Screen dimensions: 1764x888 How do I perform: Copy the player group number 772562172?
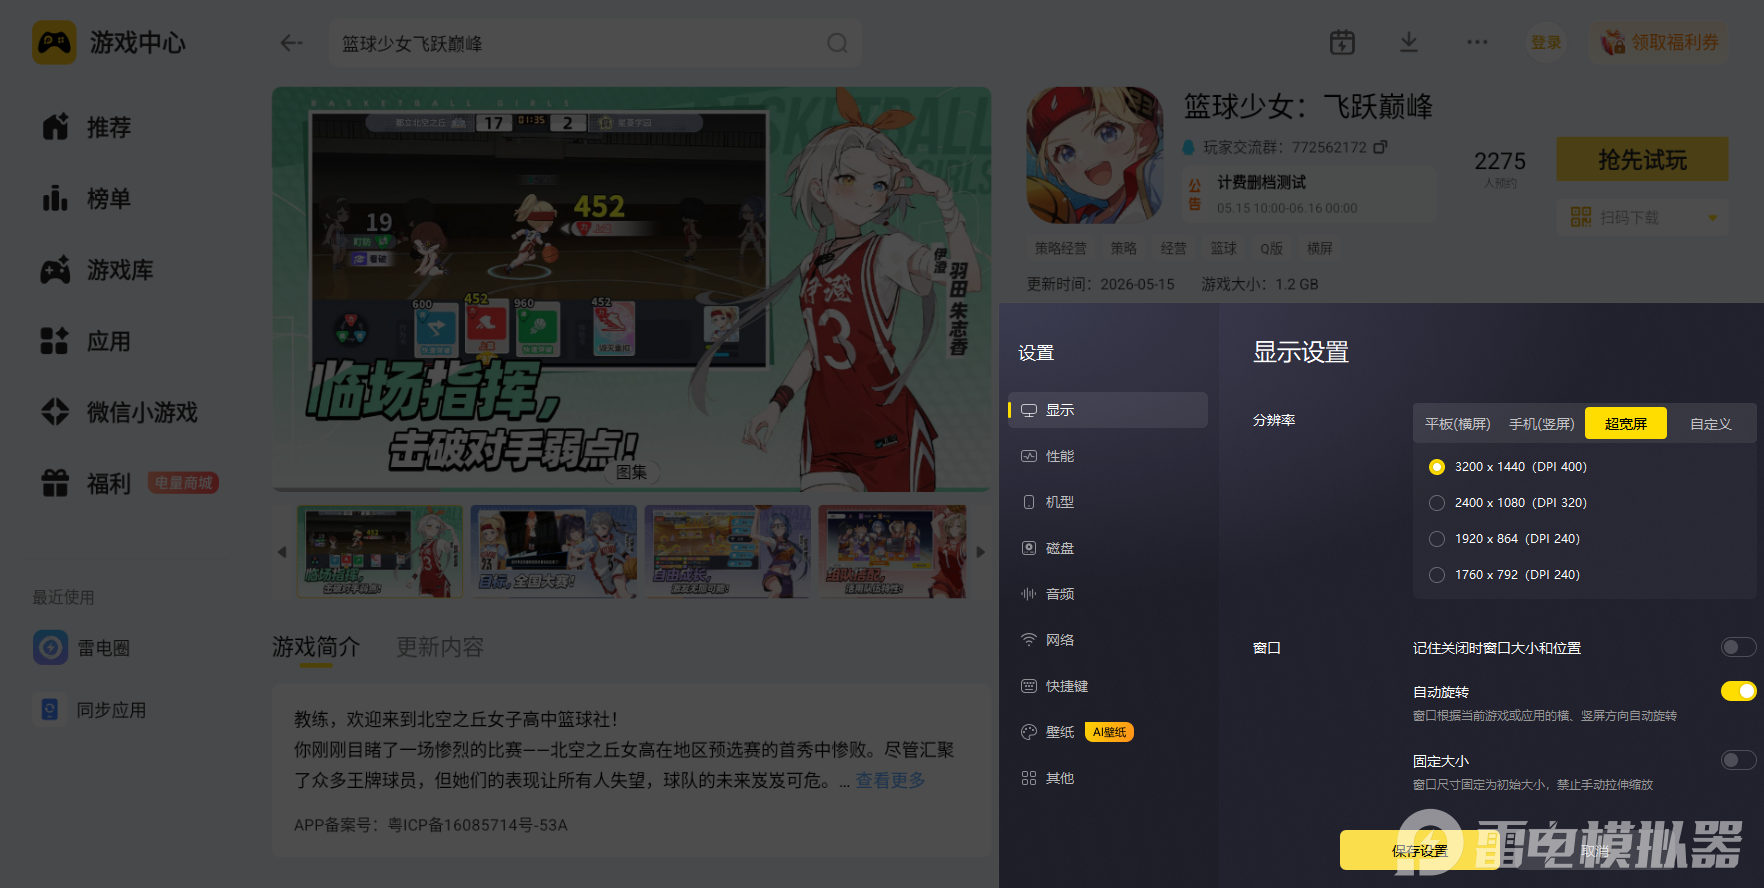(x=1380, y=147)
